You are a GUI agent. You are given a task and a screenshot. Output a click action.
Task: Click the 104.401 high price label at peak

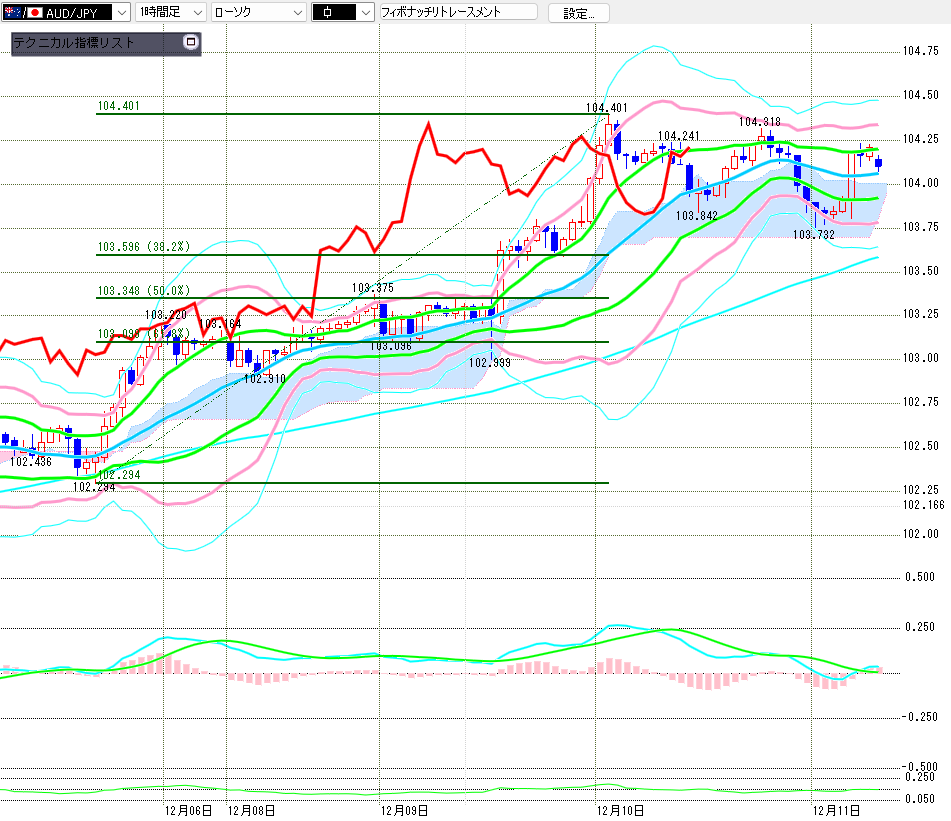pyautogui.click(x=606, y=108)
